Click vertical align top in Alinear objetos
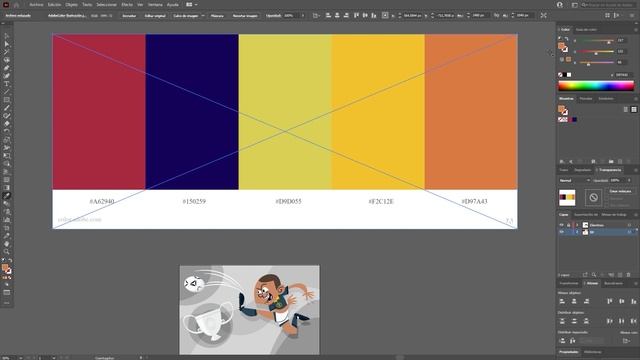 pos(609,301)
